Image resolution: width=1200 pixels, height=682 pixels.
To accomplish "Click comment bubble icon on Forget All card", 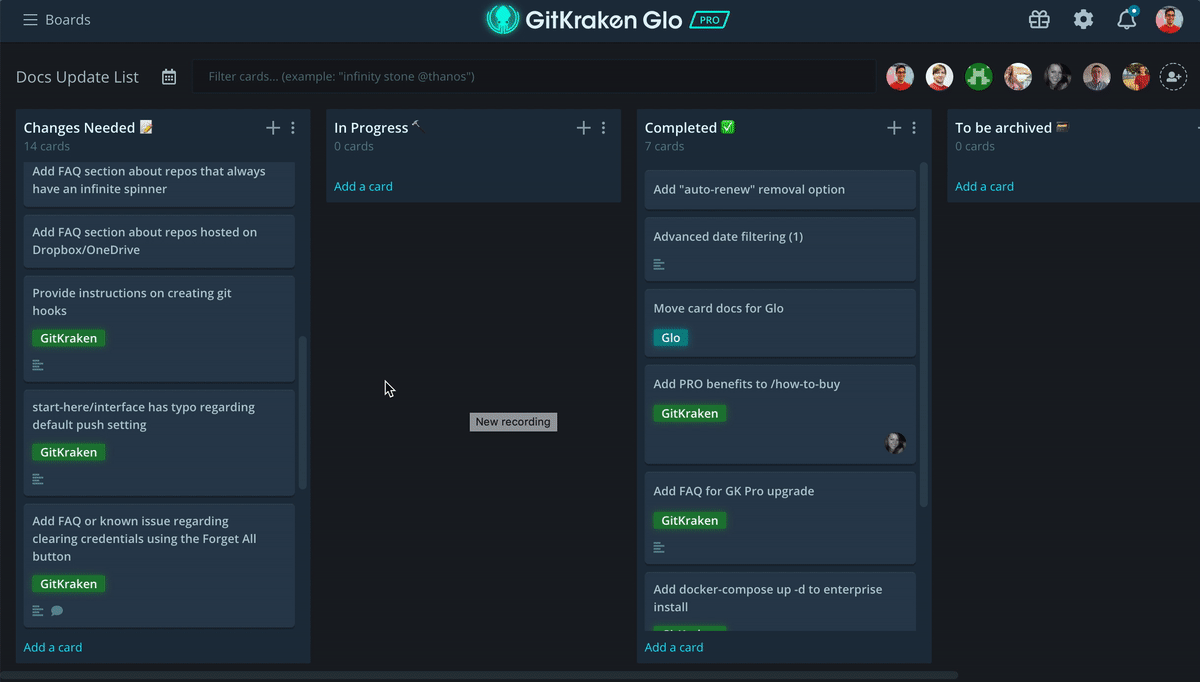I will [x=57, y=611].
